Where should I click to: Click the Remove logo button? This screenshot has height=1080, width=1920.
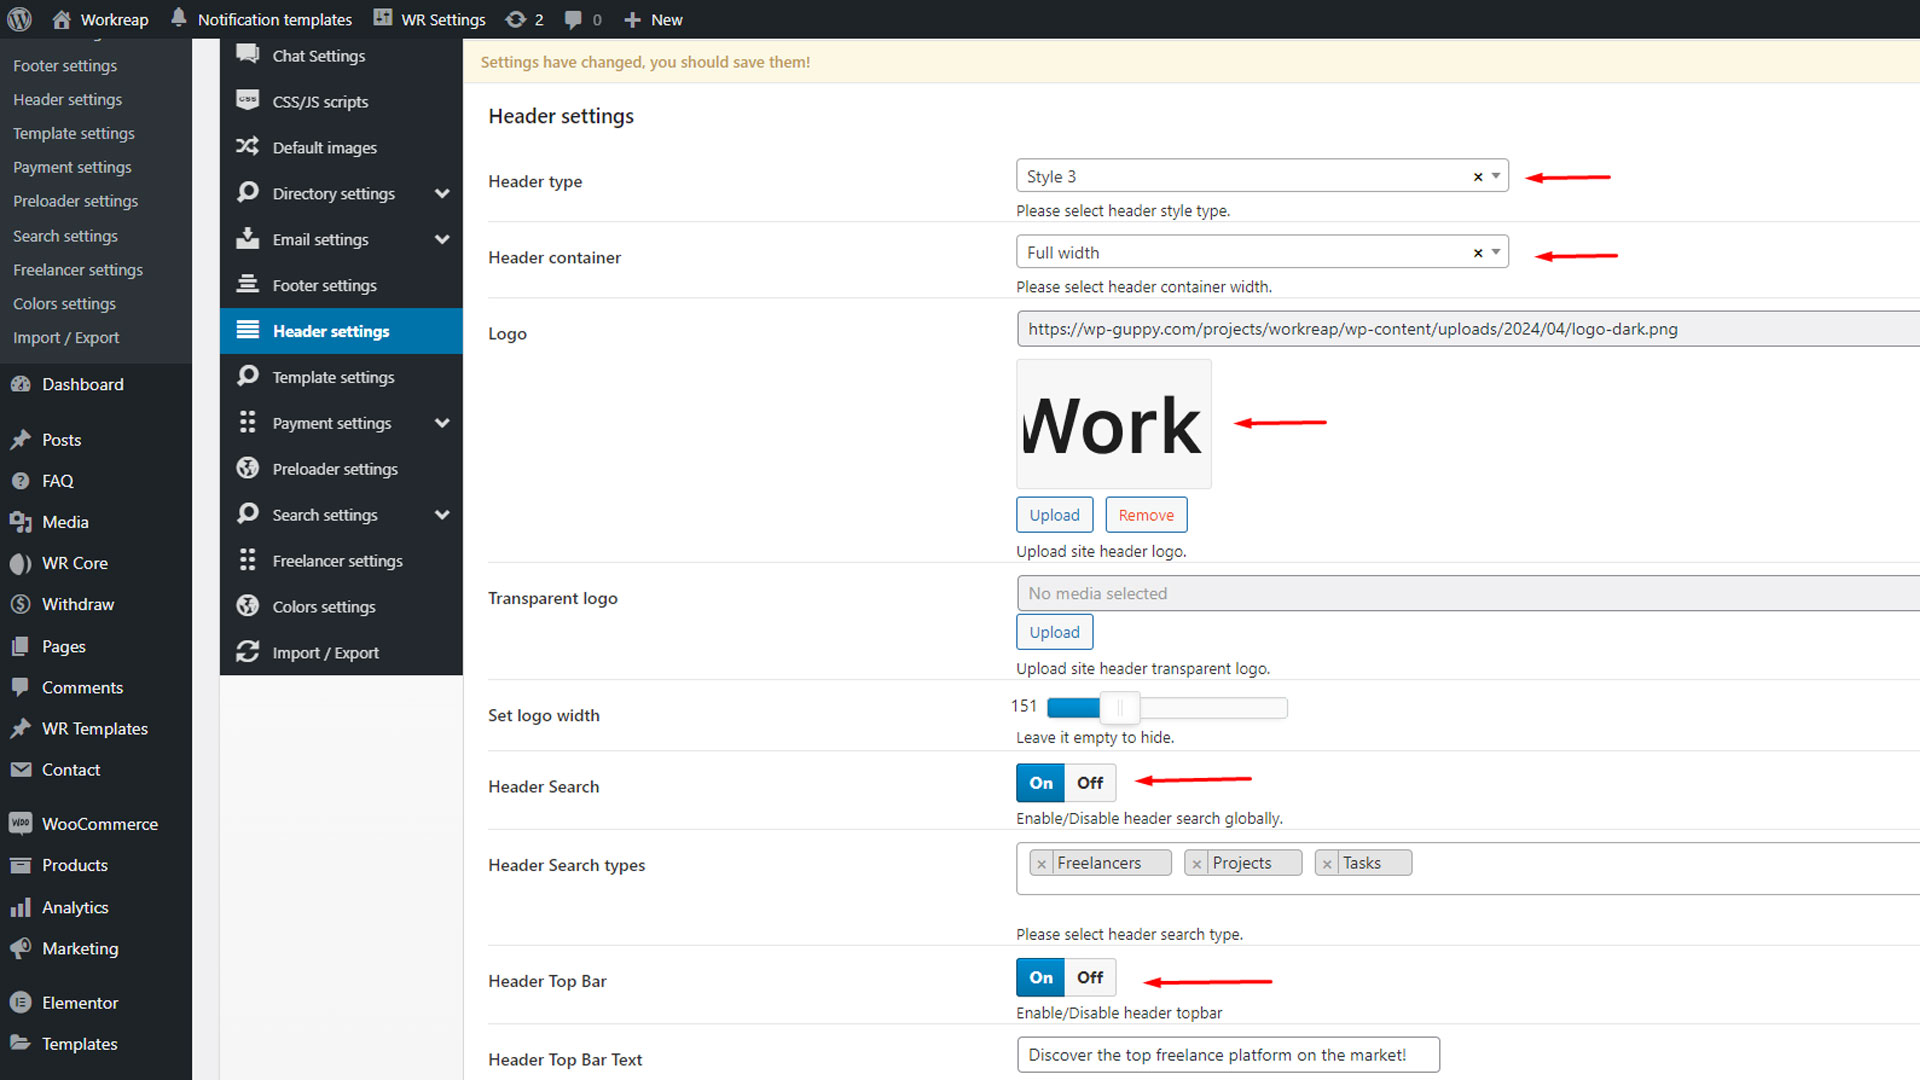(1146, 515)
